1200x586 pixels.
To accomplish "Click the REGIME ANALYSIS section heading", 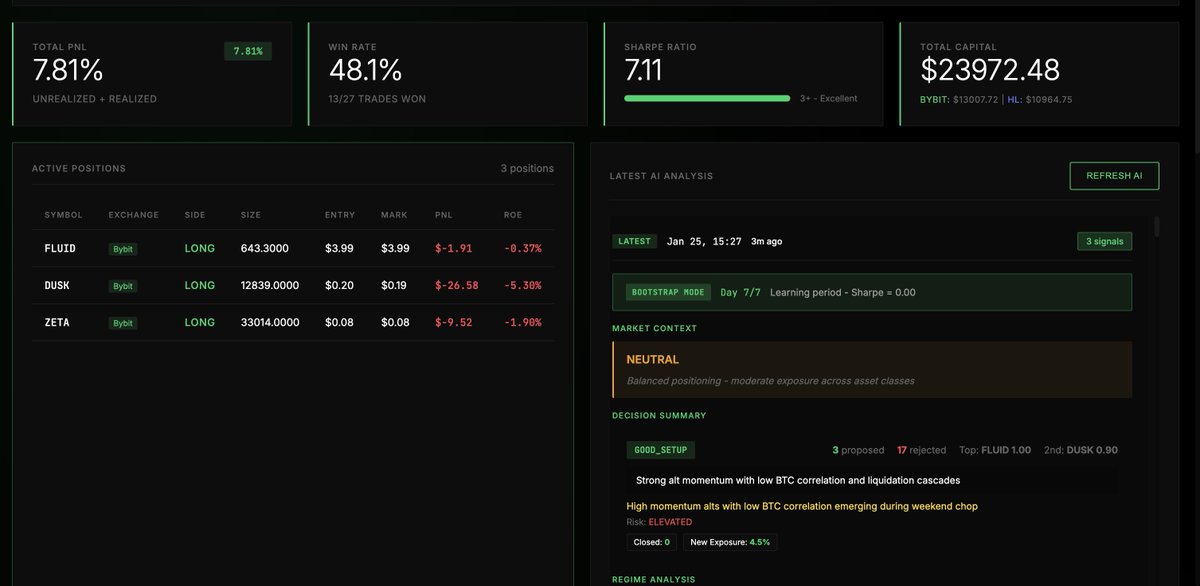I will tap(653, 579).
